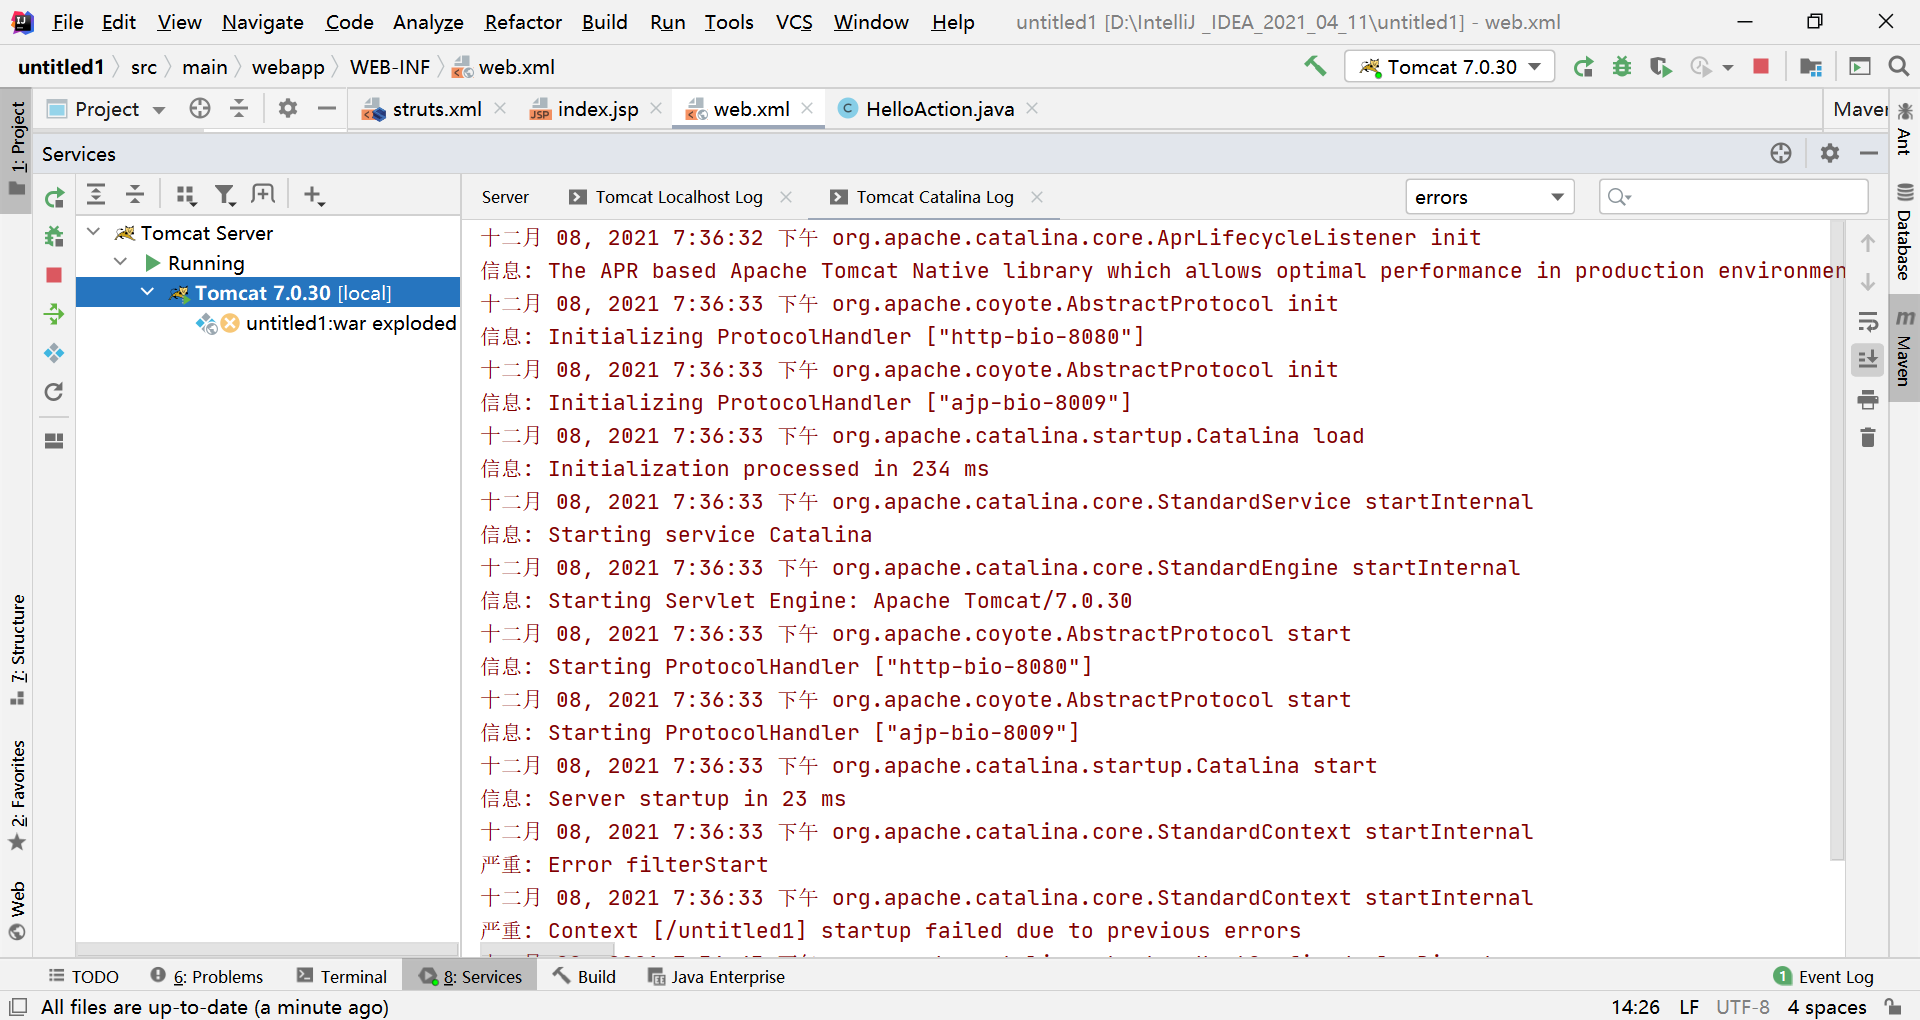Open the errors log filter dropdown
1920x1020 pixels.
[1489, 197]
